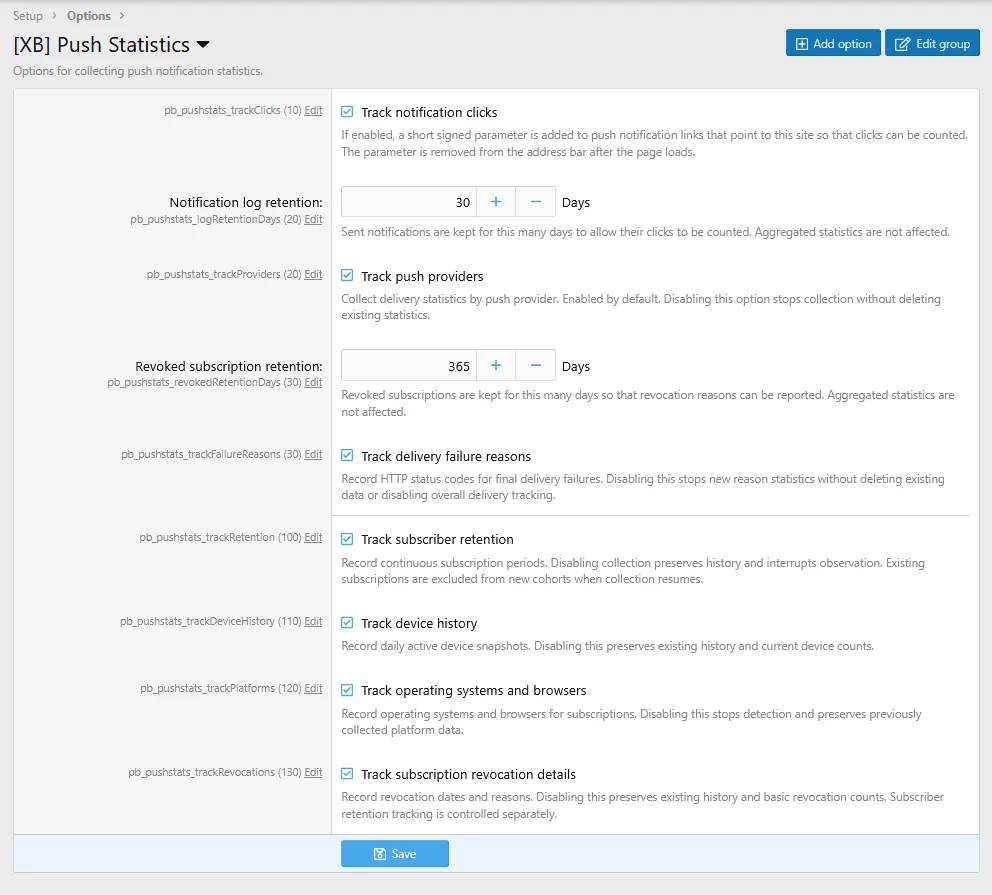Click the 'Track subscriber retention' label text
Image resolution: width=992 pixels, height=895 pixels.
[437, 540]
